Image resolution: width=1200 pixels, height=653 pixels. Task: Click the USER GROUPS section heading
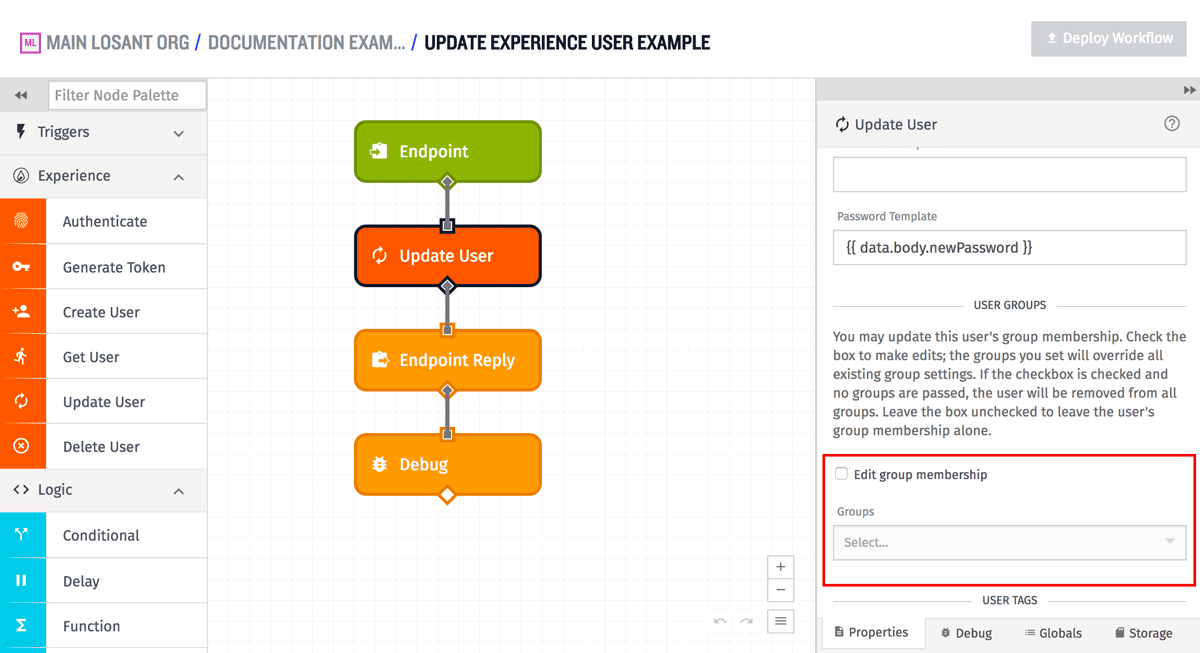(1010, 305)
